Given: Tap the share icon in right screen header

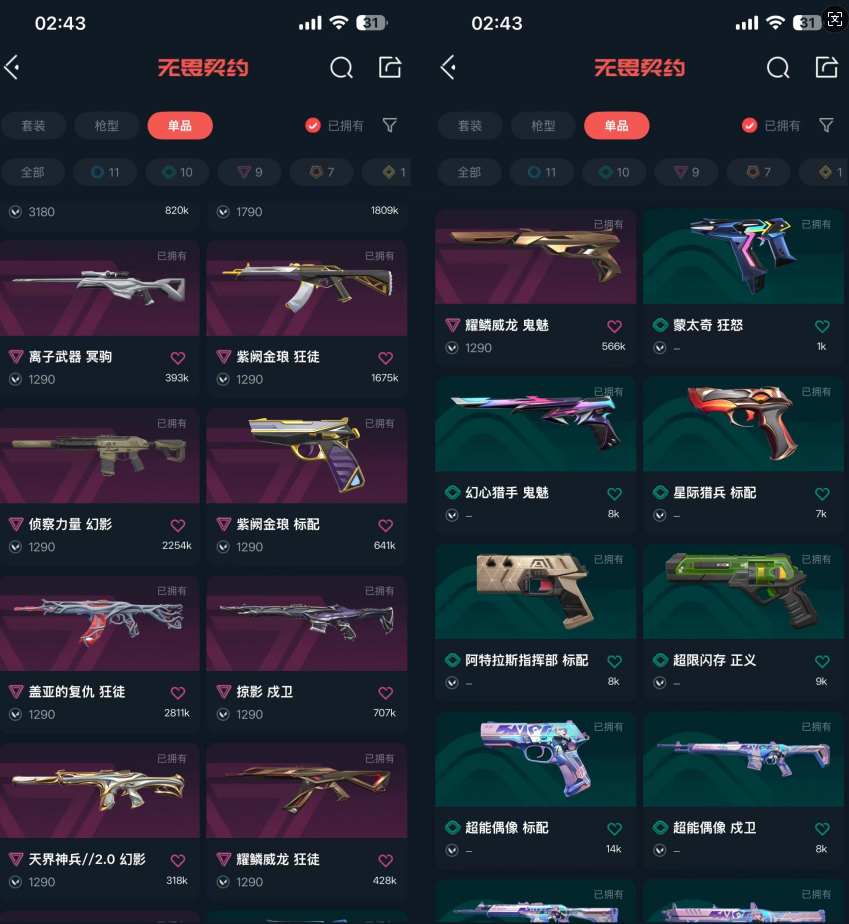Looking at the screenshot, I should click(827, 67).
